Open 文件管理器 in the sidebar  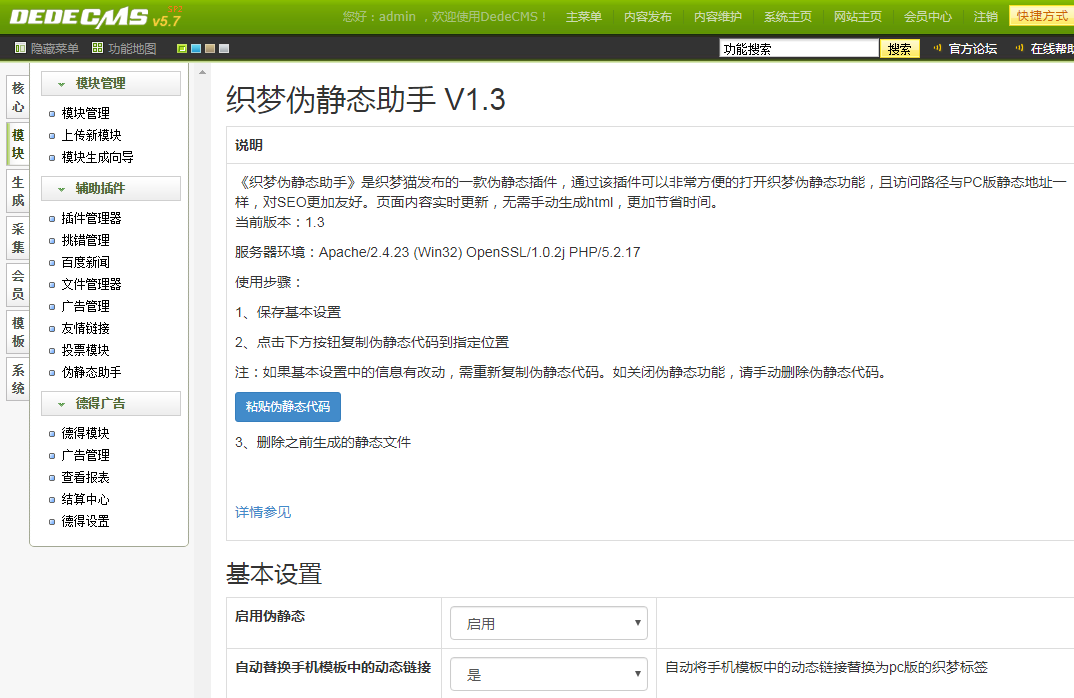(91, 284)
